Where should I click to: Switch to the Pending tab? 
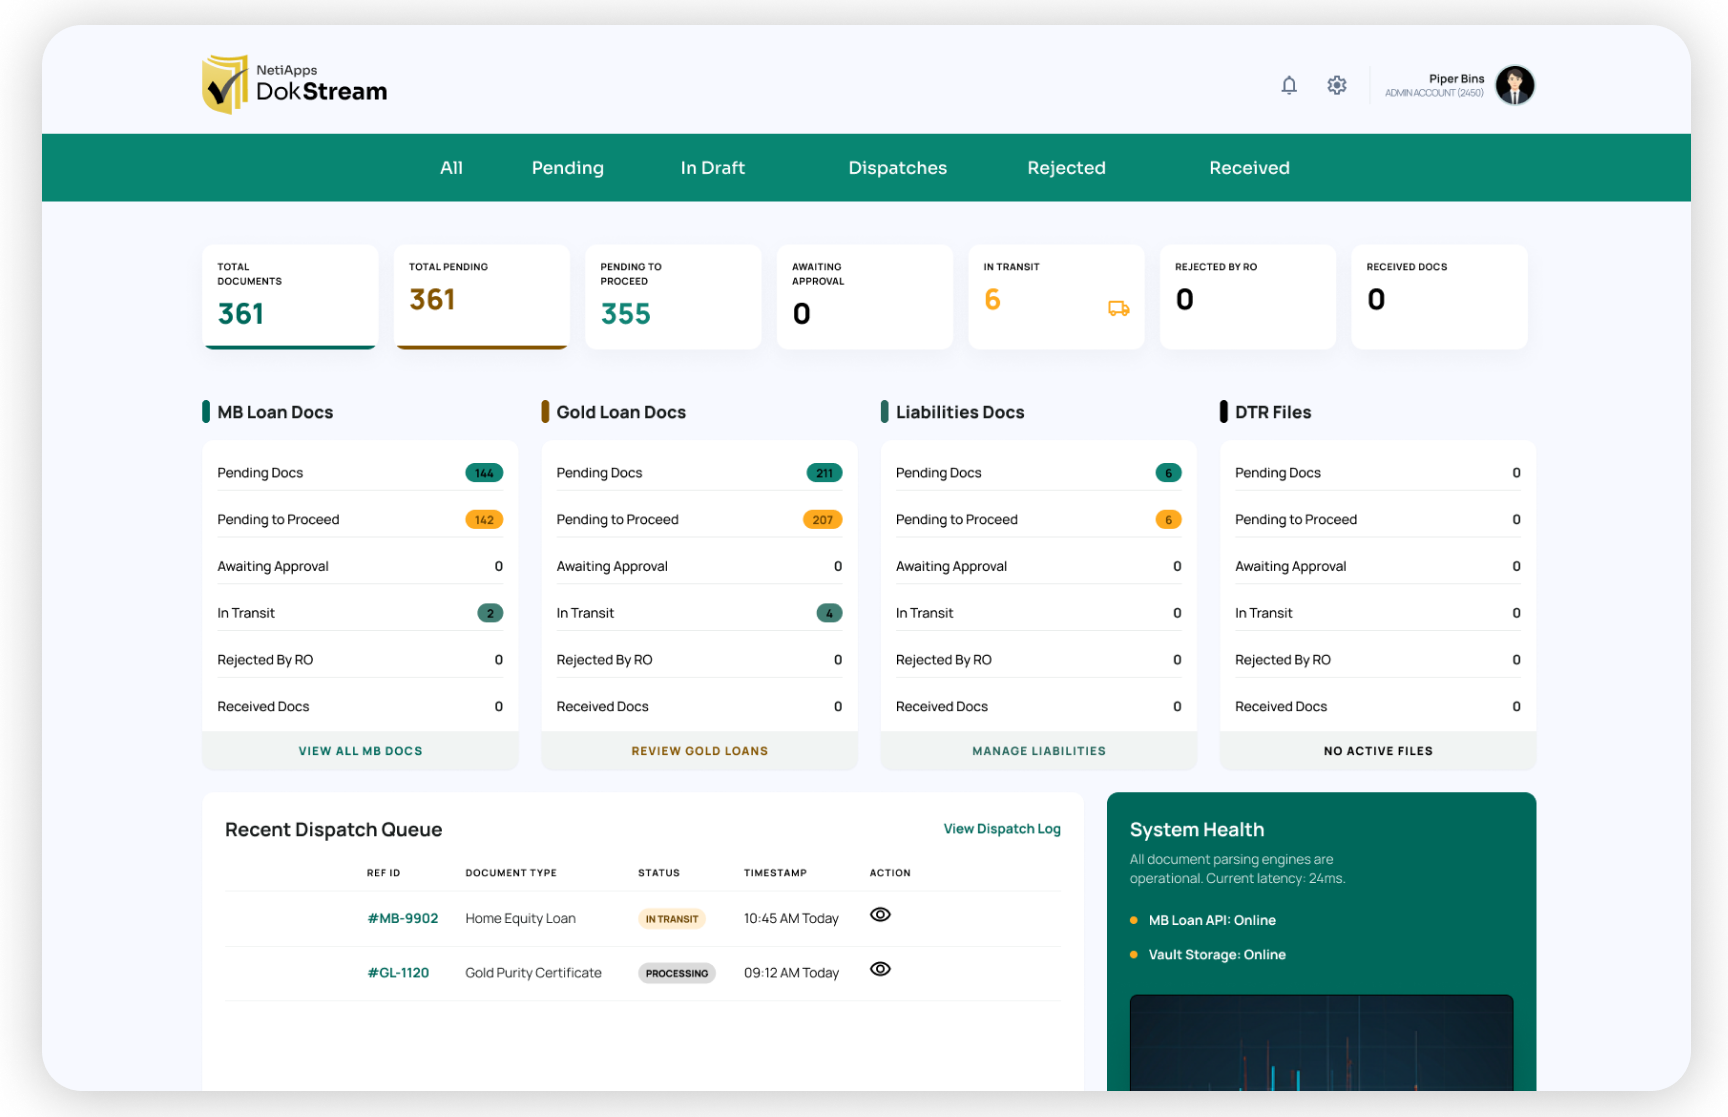(567, 168)
